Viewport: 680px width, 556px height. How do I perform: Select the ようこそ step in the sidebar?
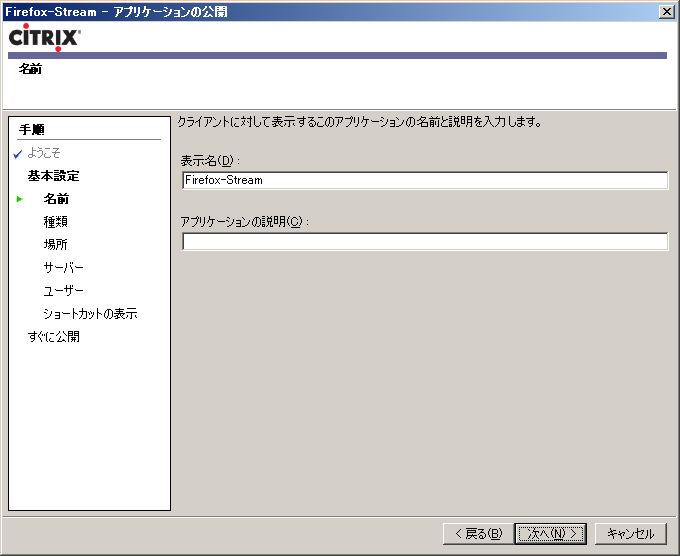(x=44, y=153)
